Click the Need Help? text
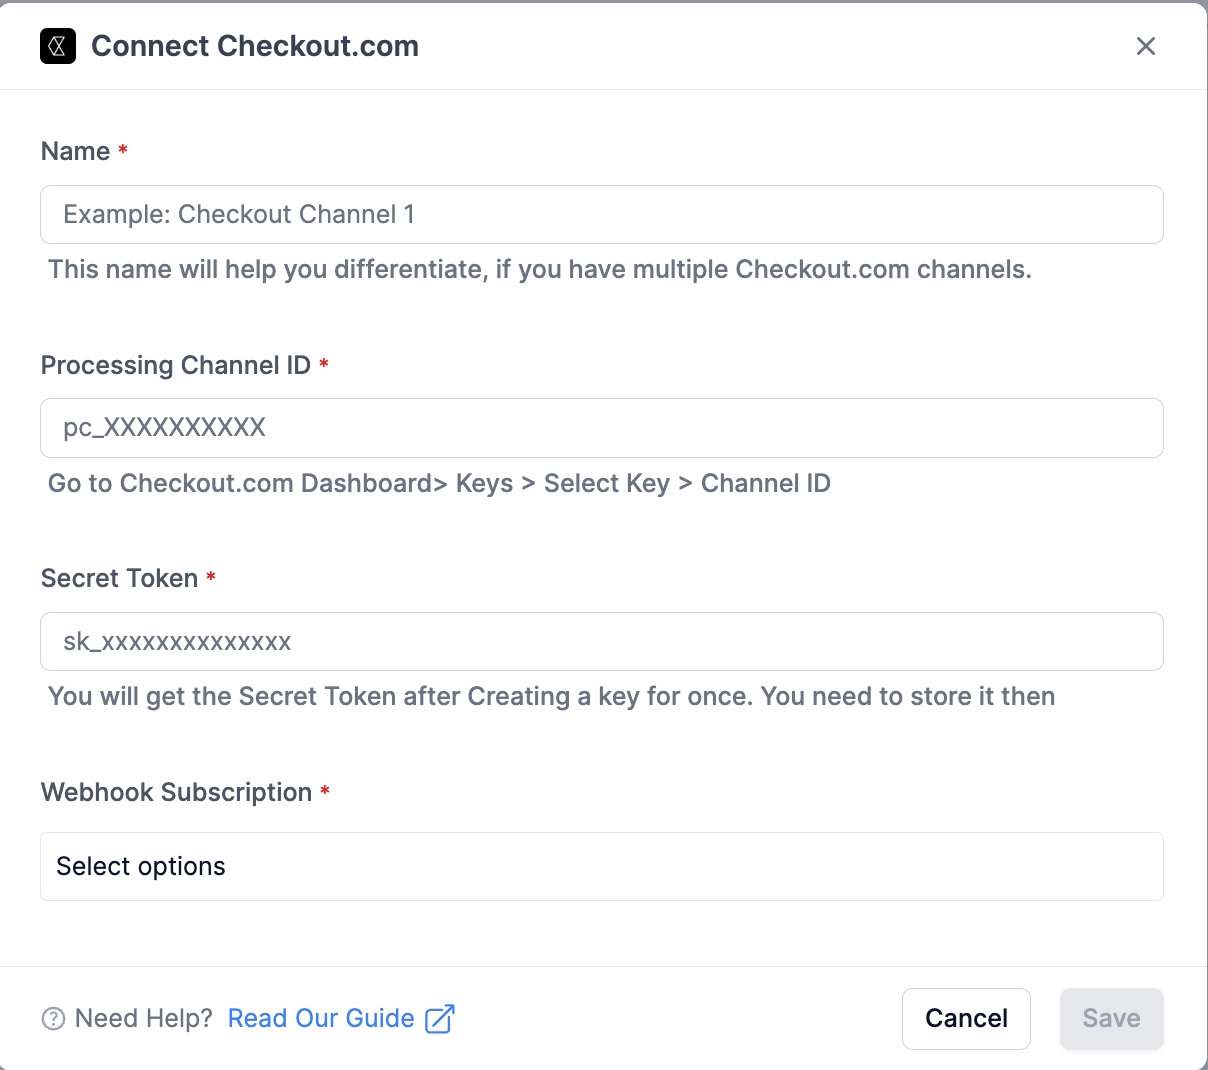The width and height of the screenshot is (1208, 1070). pos(144,1018)
